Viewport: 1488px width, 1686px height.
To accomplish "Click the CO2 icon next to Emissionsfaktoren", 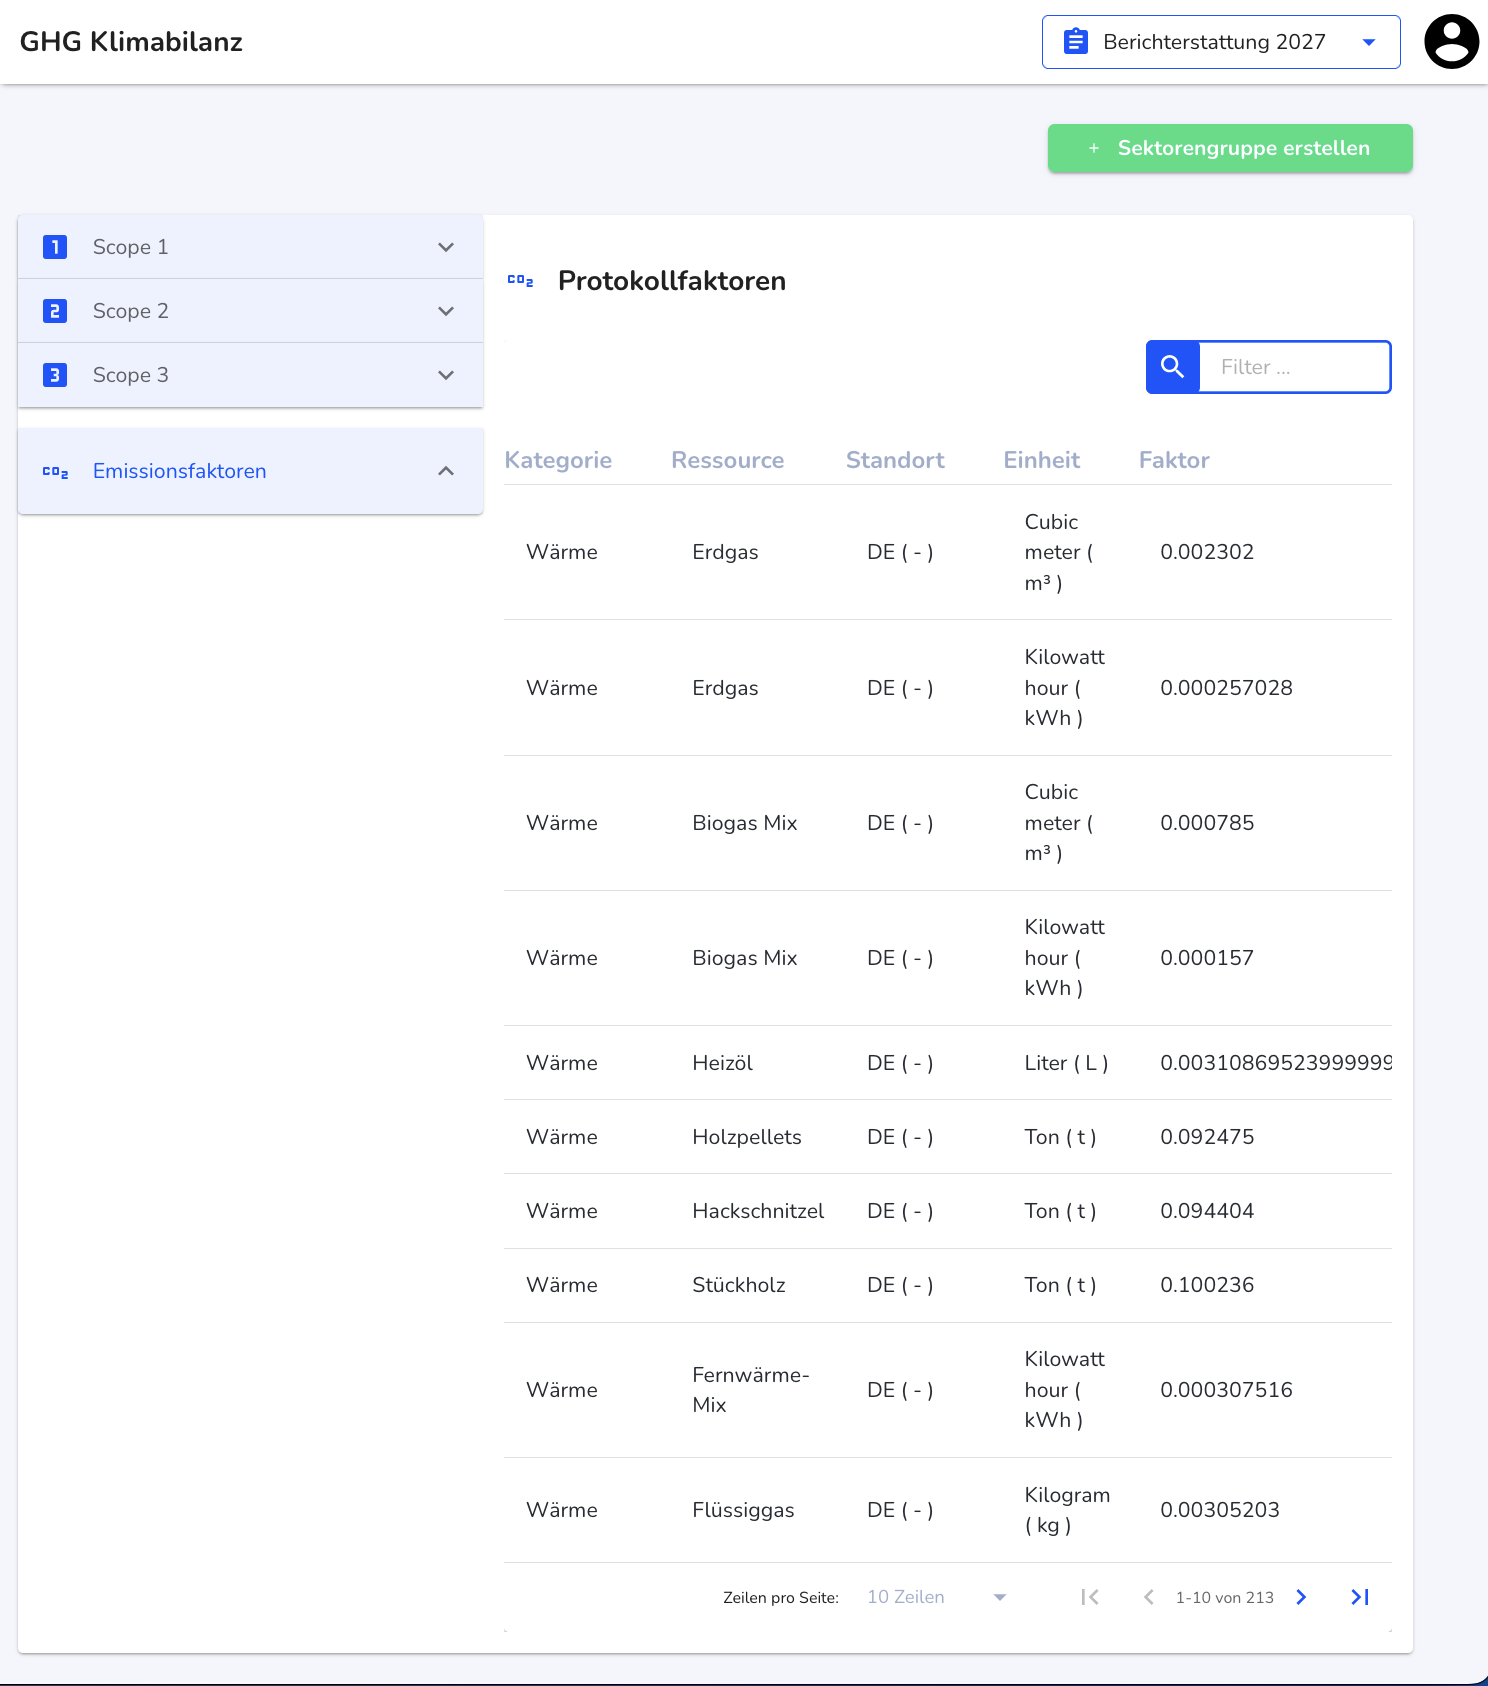I will [x=55, y=471].
